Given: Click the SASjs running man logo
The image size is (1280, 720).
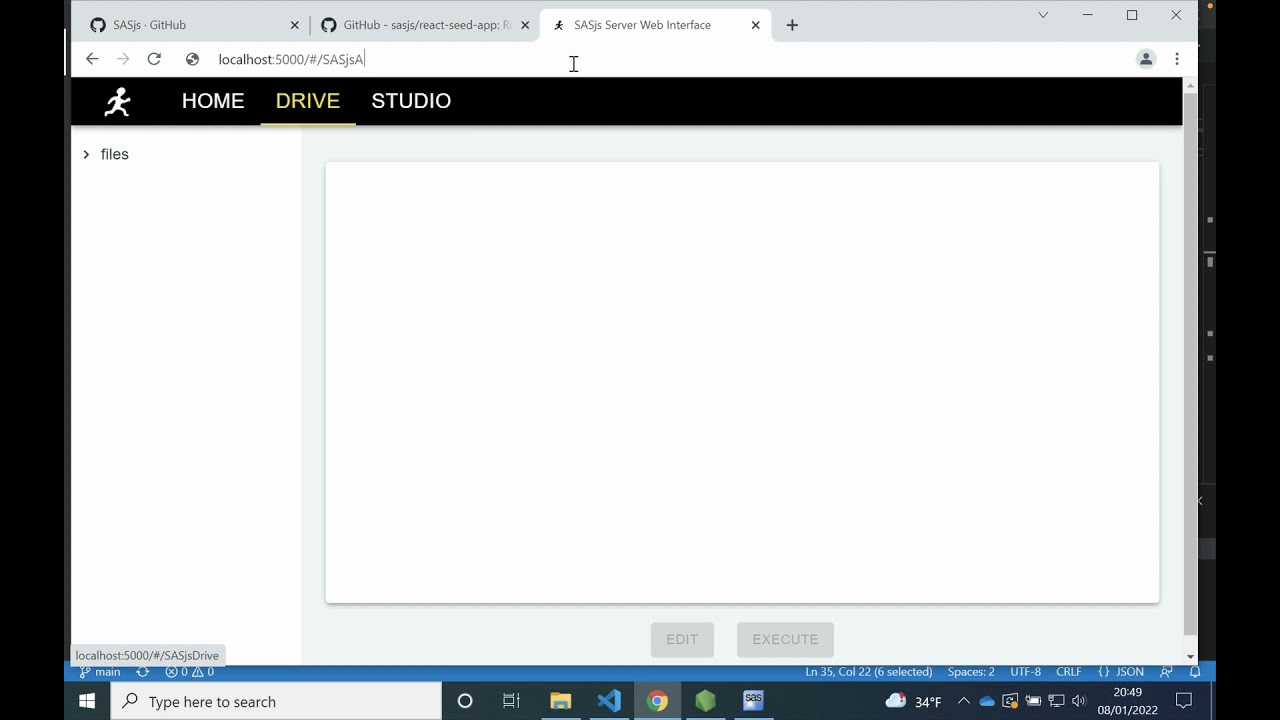Looking at the screenshot, I should [x=118, y=101].
